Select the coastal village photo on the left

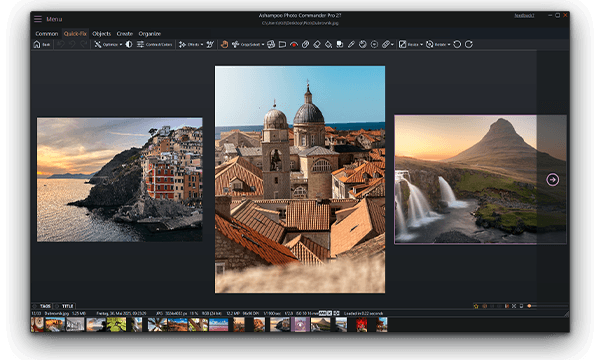tap(120, 179)
